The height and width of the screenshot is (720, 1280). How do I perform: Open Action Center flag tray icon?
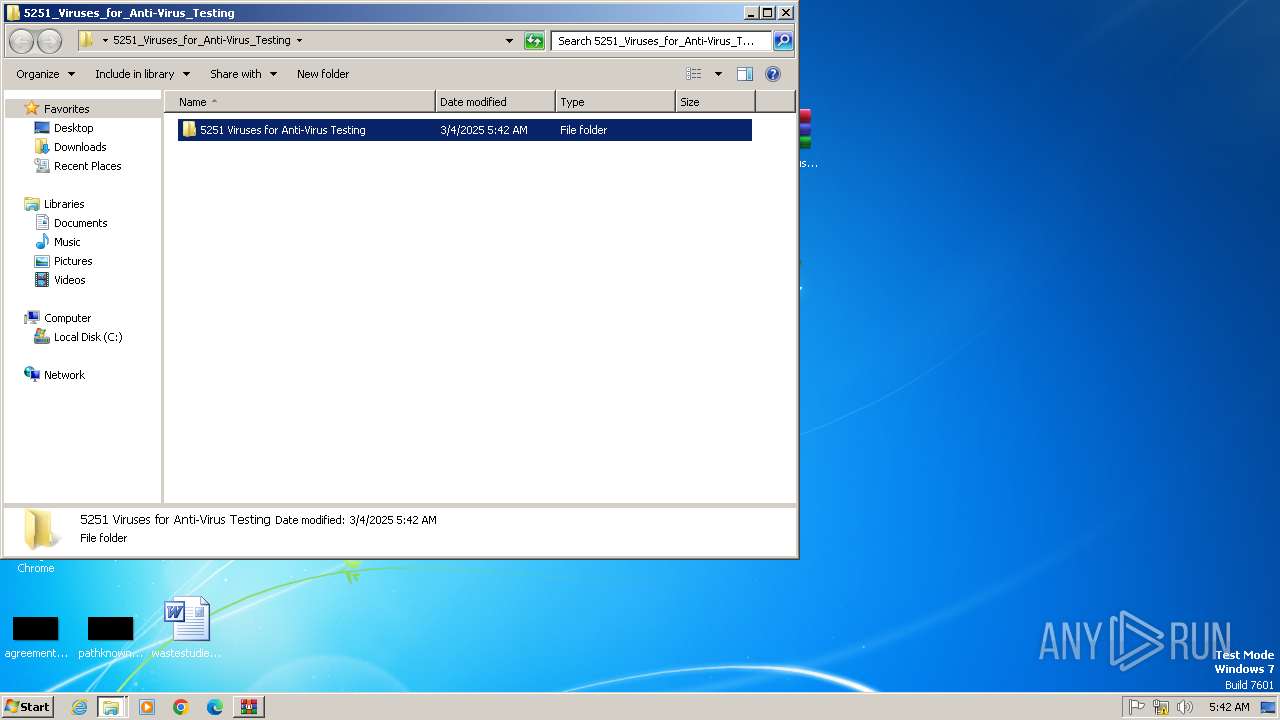coord(1137,707)
